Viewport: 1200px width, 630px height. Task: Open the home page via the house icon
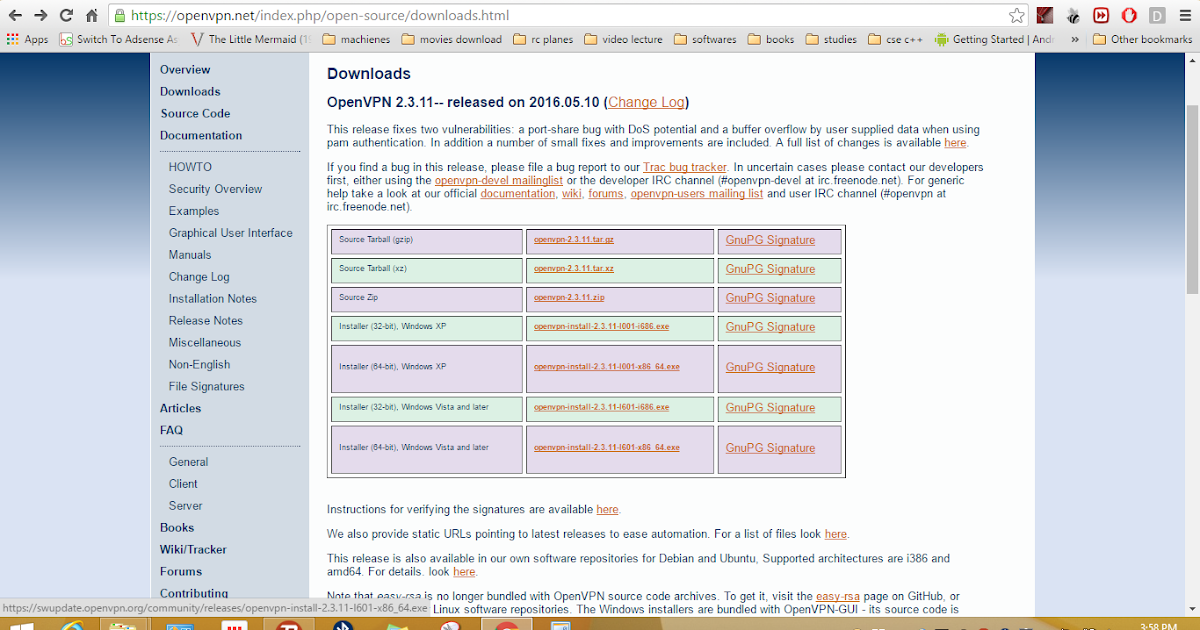point(91,16)
